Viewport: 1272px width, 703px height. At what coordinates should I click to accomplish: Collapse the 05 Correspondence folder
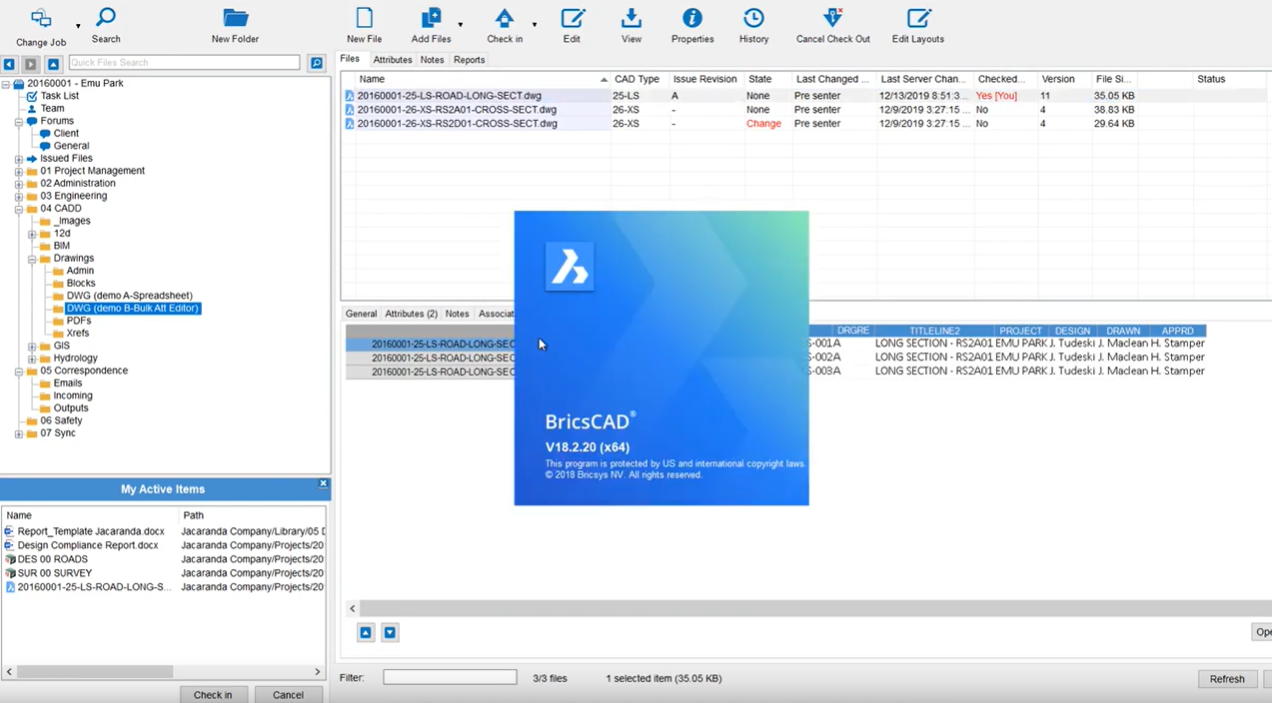click(19, 371)
